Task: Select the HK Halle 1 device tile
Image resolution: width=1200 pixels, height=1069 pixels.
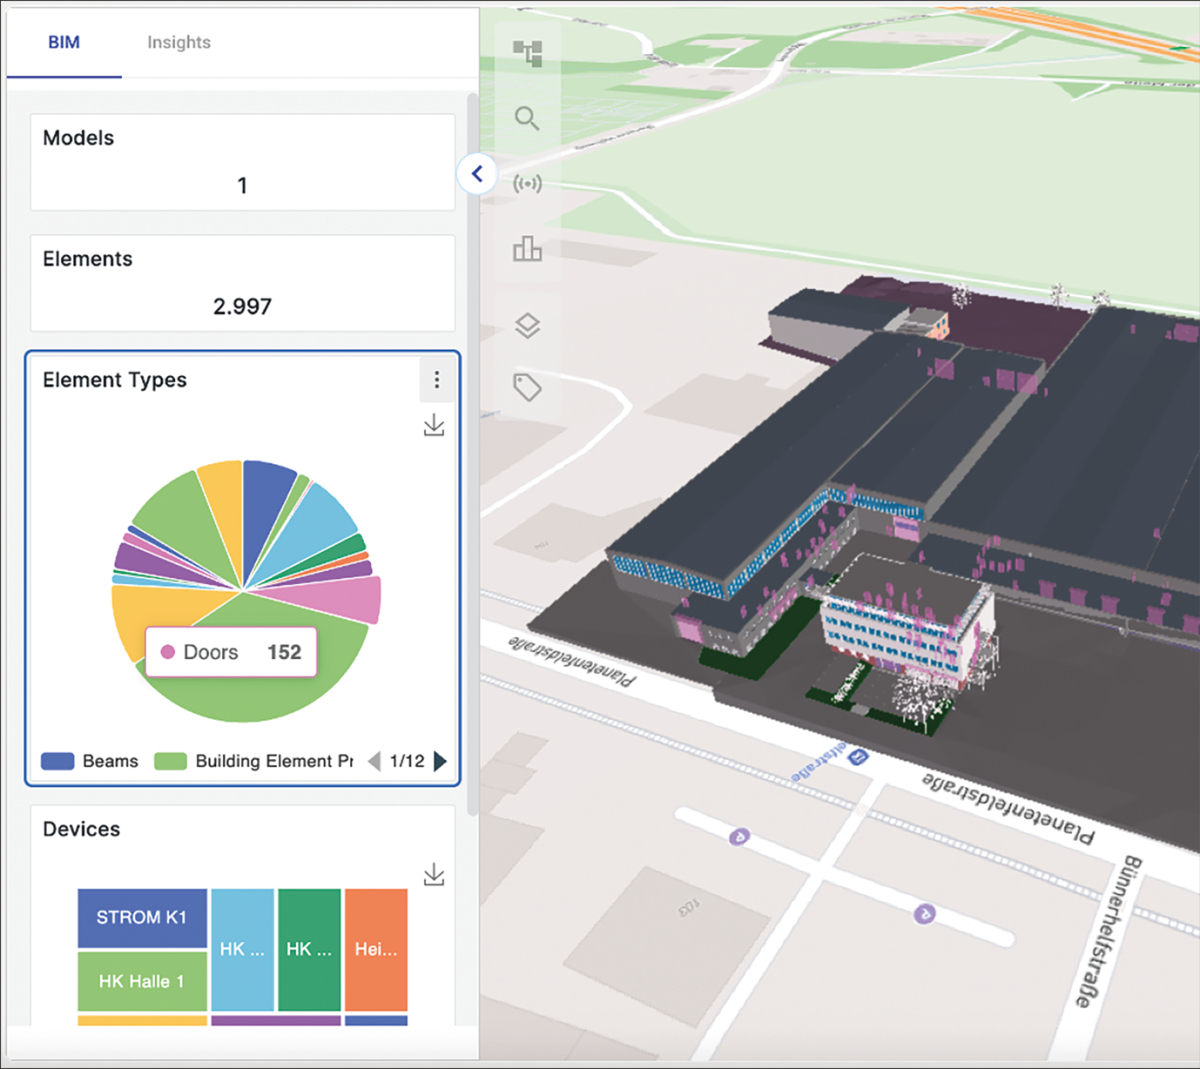Action: coord(142,981)
